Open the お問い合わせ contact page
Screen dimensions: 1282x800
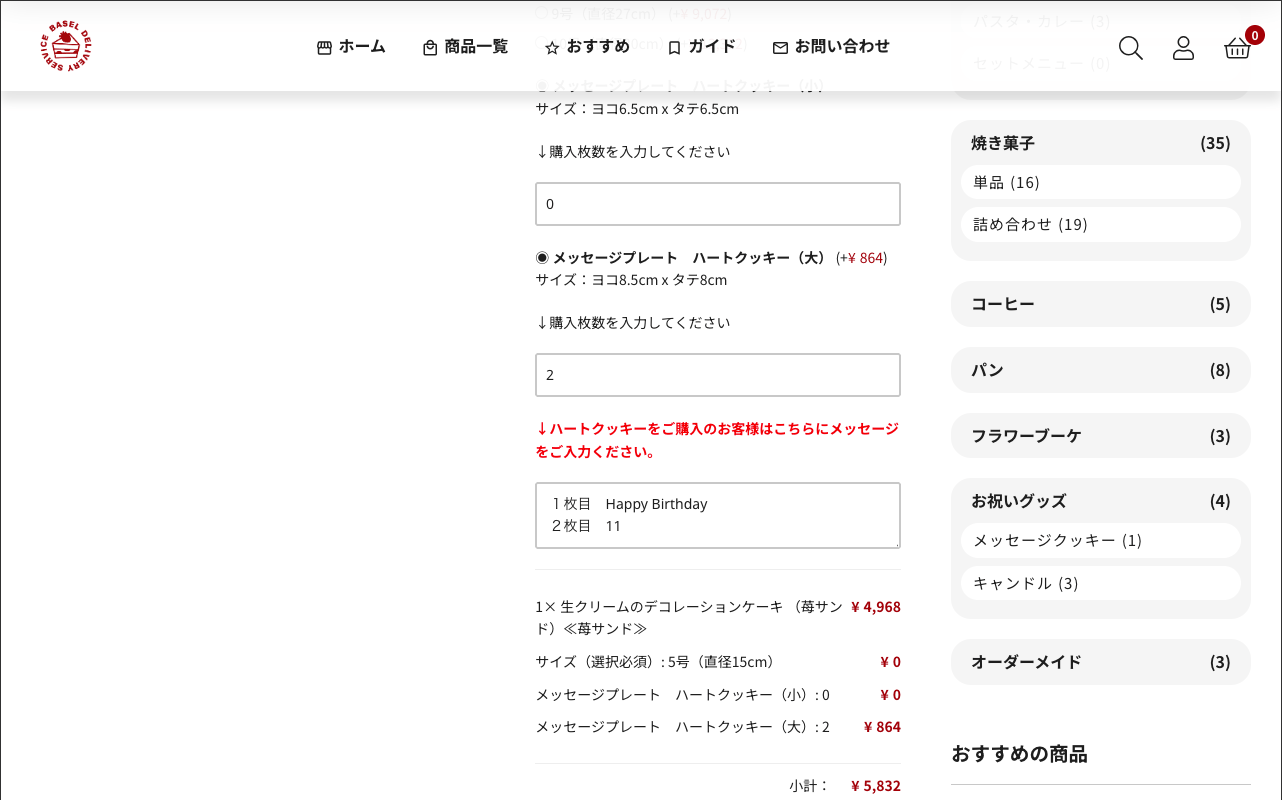831,47
